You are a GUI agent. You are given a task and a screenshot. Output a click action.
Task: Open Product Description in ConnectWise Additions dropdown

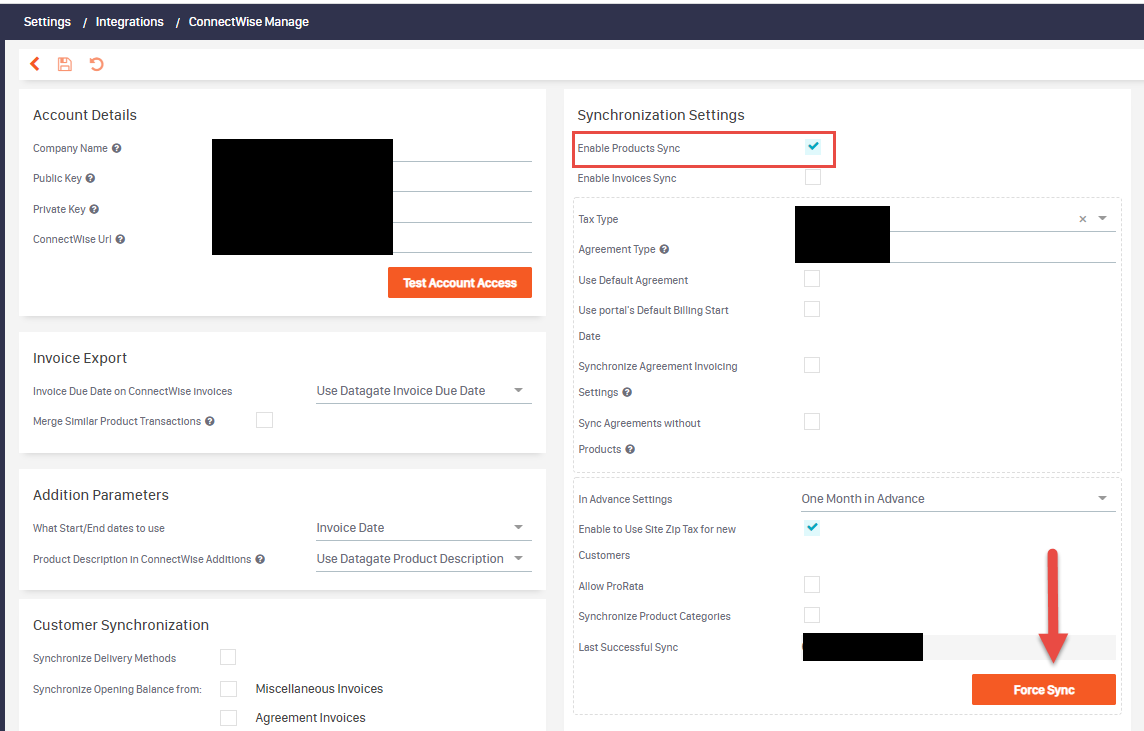423,559
